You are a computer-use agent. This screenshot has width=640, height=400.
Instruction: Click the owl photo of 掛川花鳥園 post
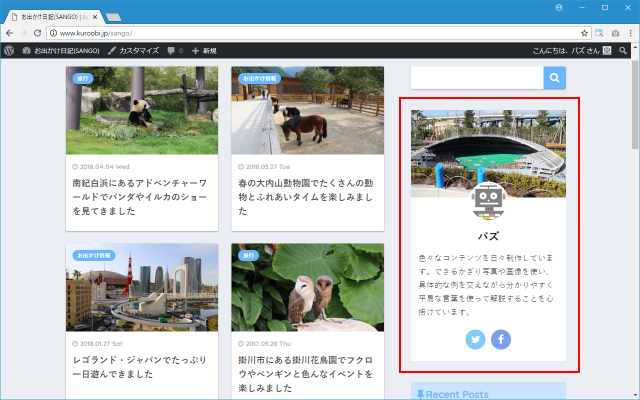coord(307,287)
